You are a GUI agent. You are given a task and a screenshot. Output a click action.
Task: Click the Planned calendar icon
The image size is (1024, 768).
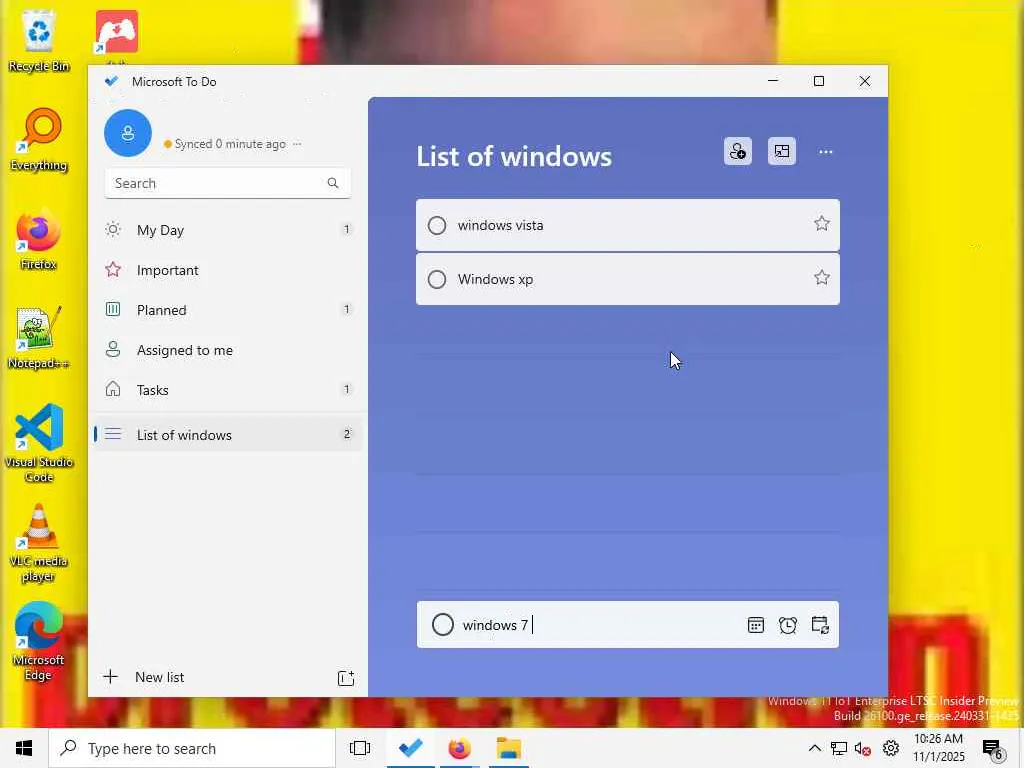point(113,309)
